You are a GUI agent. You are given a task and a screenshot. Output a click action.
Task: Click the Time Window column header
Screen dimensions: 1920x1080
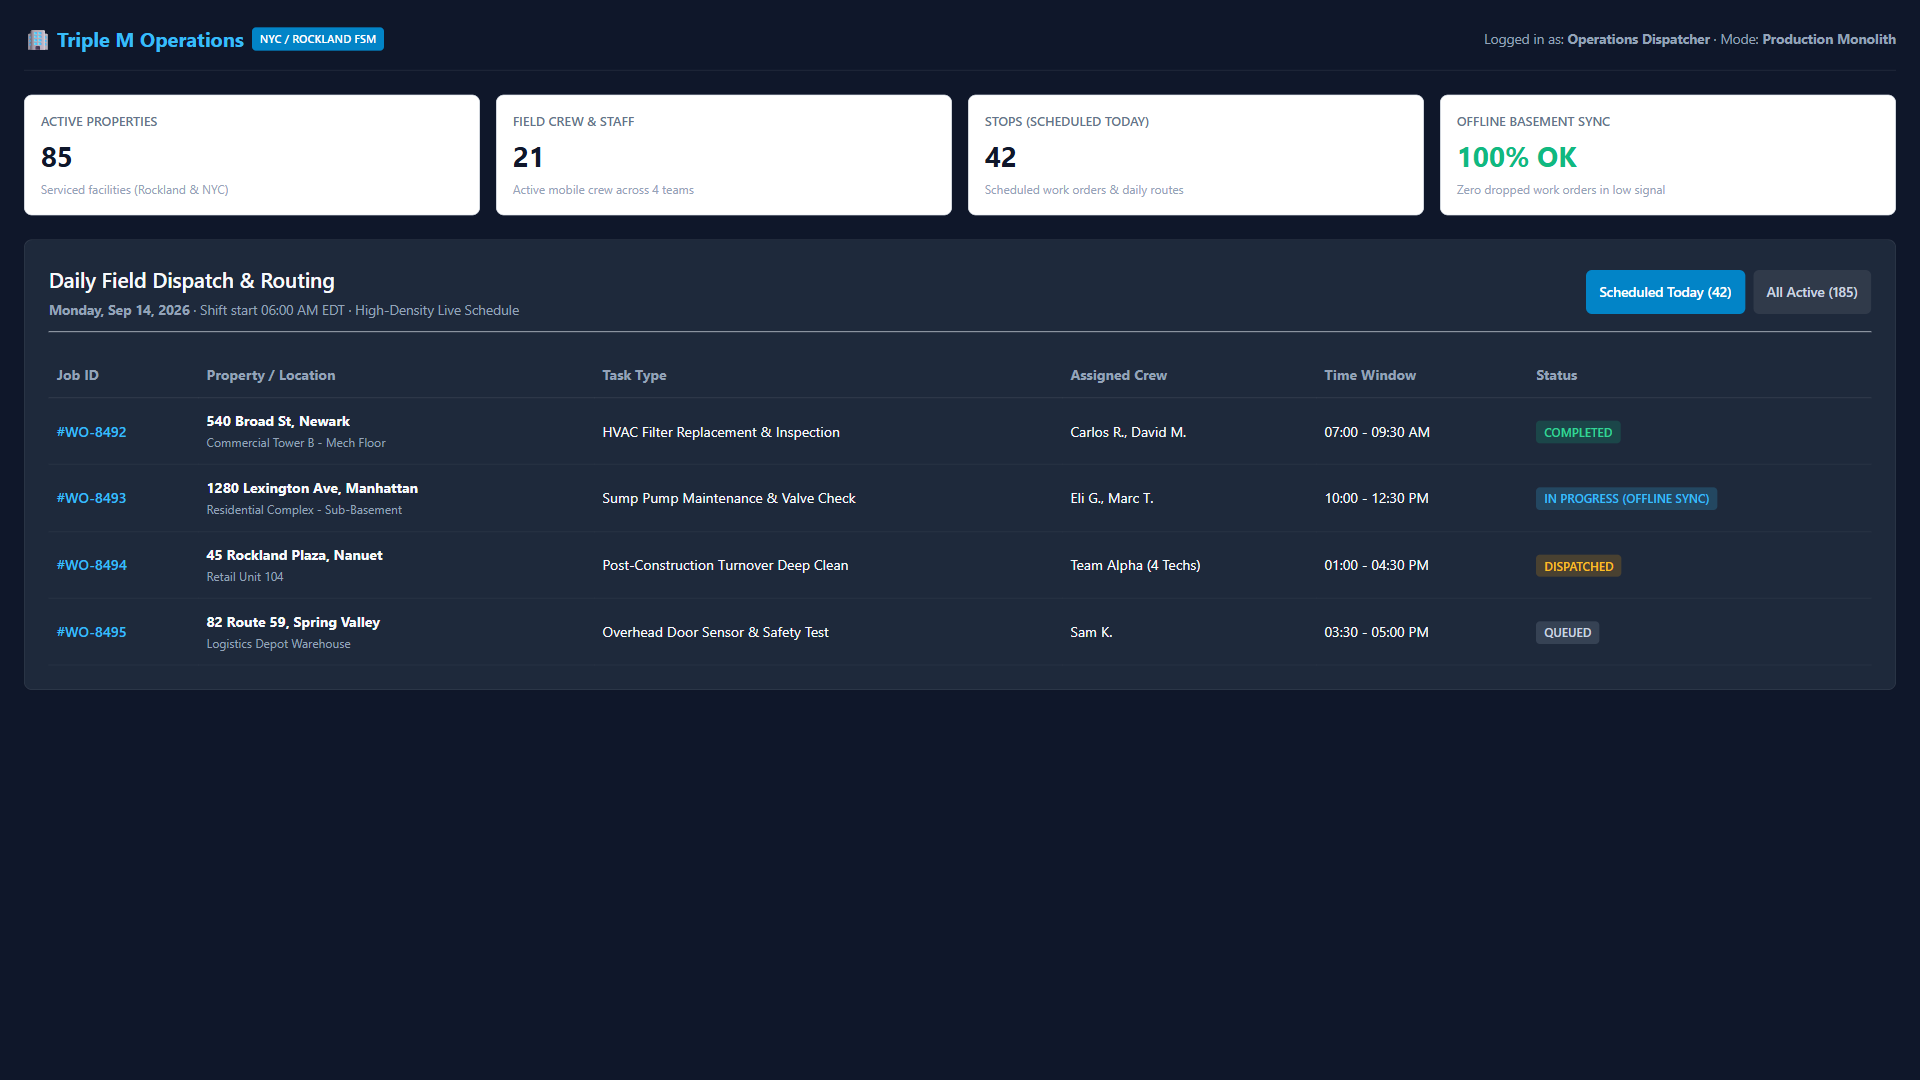coord(1370,375)
